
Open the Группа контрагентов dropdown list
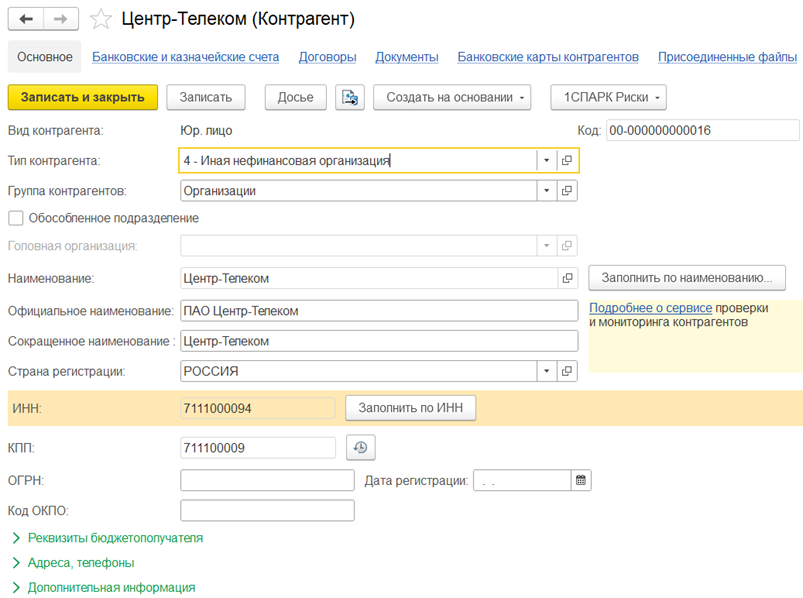coord(546,191)
